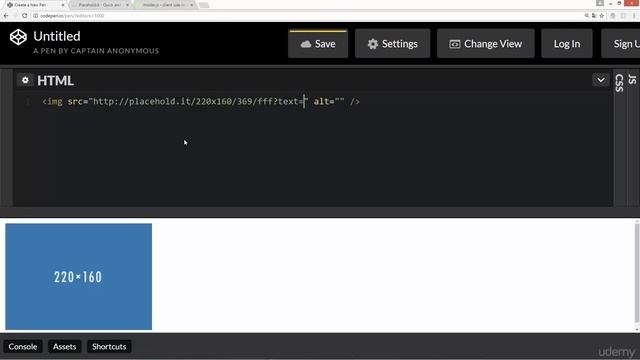Reload the page with the refresh icon
Screen dimensions: 640x360
tap(24, 16)
